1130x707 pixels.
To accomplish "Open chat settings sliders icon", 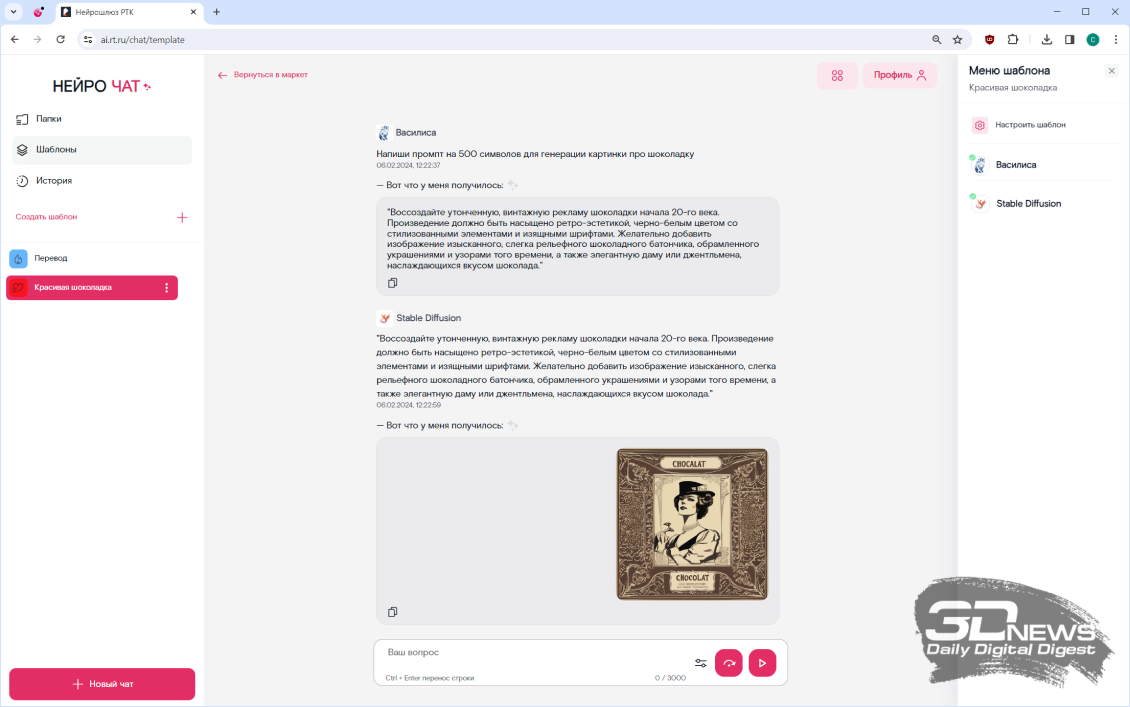I will click(x=700, y=663).
